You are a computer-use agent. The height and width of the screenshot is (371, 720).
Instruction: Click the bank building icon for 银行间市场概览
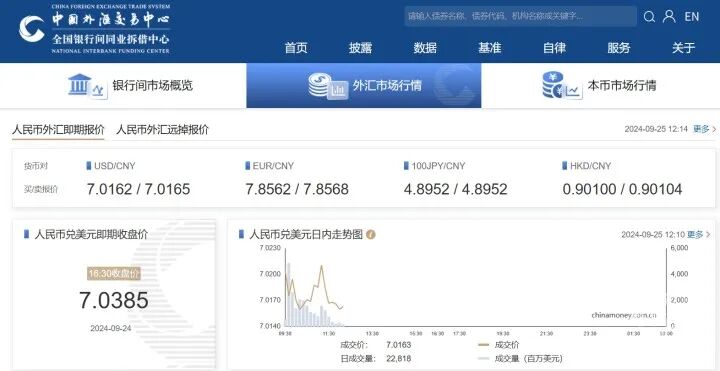pyautogui.click(x=87, y=86)
